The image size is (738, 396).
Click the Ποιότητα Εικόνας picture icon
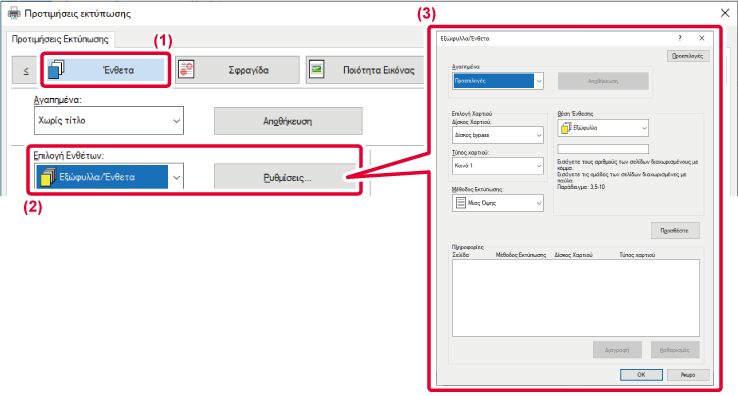point(316,70)
